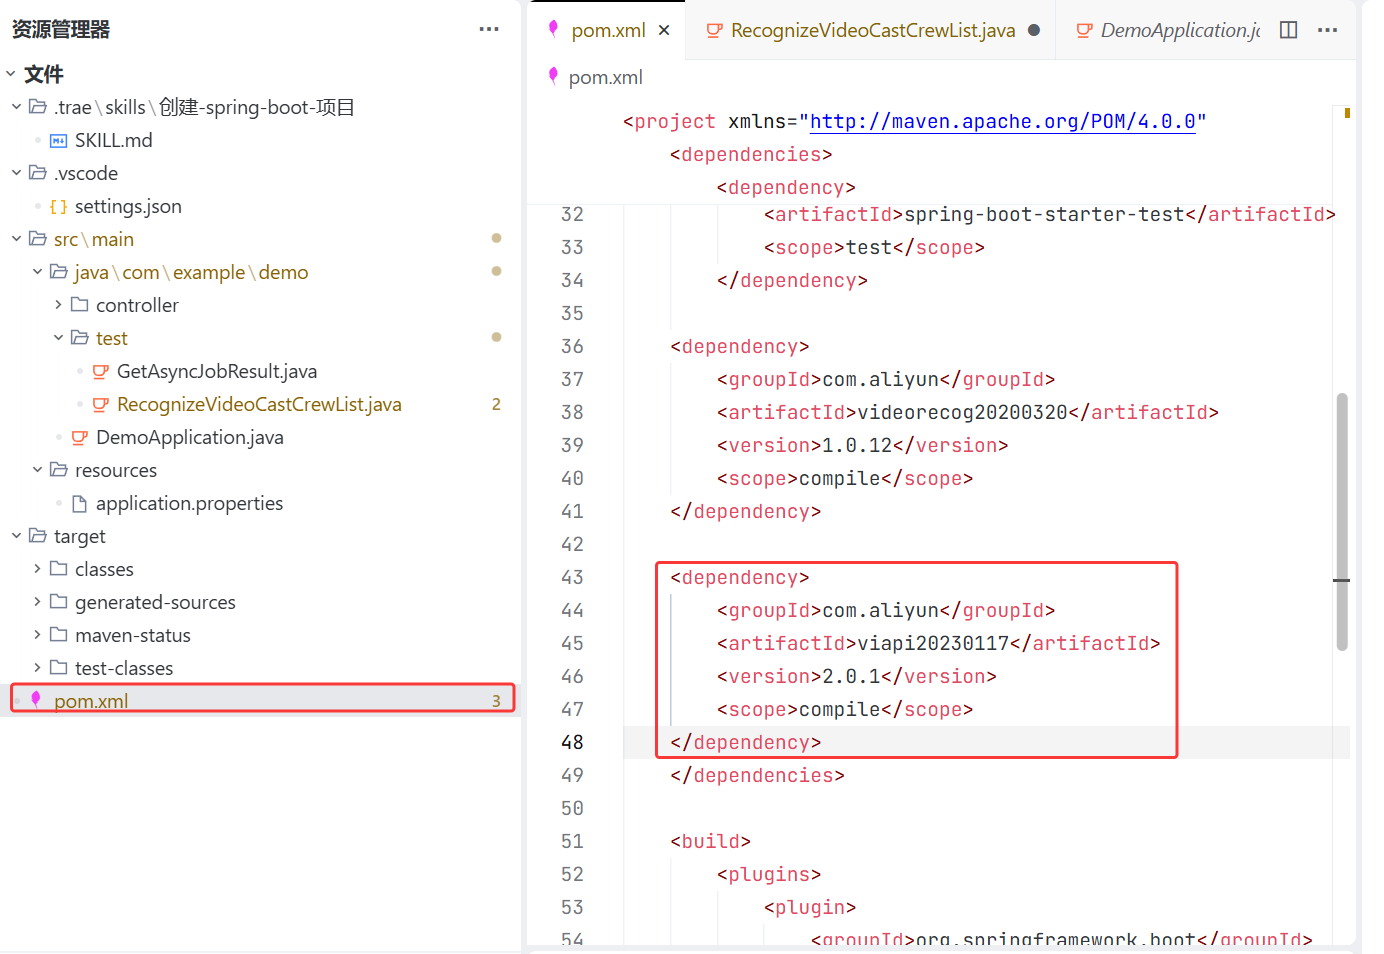The image size is (1384, 954).
Task: Open explorer panel more actions menu
Action: pyautogui.click(x=489, y=30)
